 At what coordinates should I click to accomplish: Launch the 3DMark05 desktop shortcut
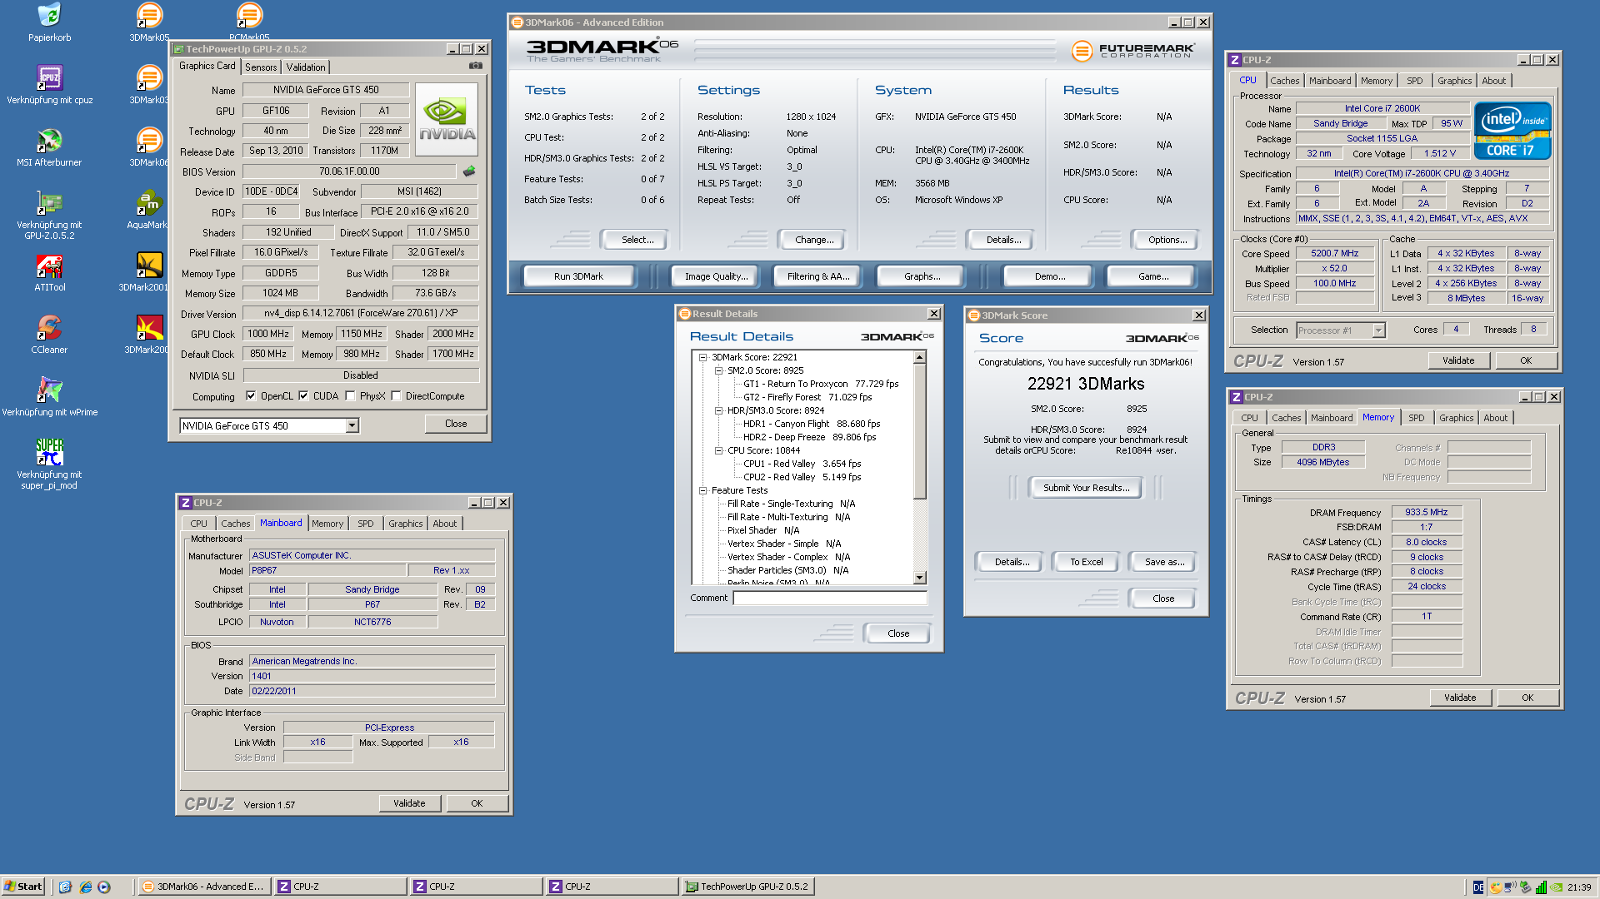coord(149,22)
